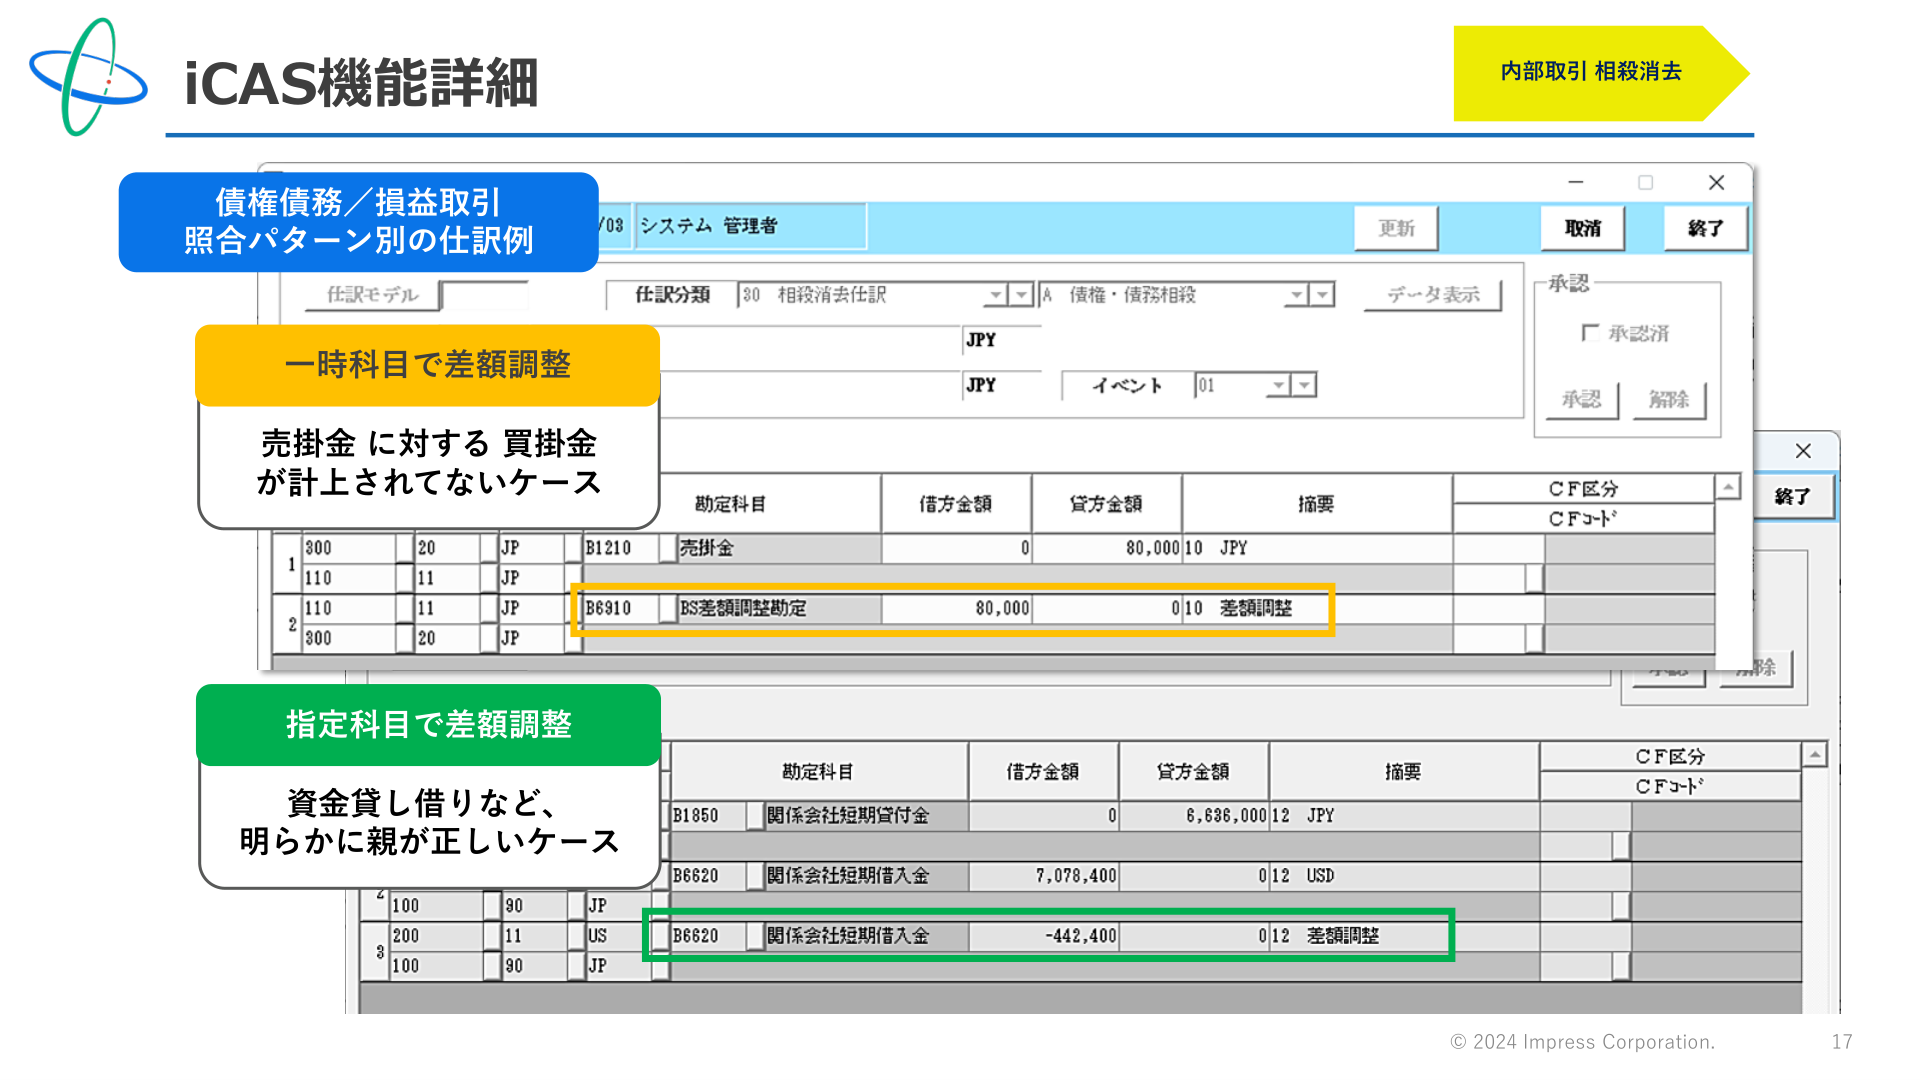1920x1080 pixels.
Task: Click the 承認 button in the front window's 承認 group
Action: click(x=1581, y=399)
